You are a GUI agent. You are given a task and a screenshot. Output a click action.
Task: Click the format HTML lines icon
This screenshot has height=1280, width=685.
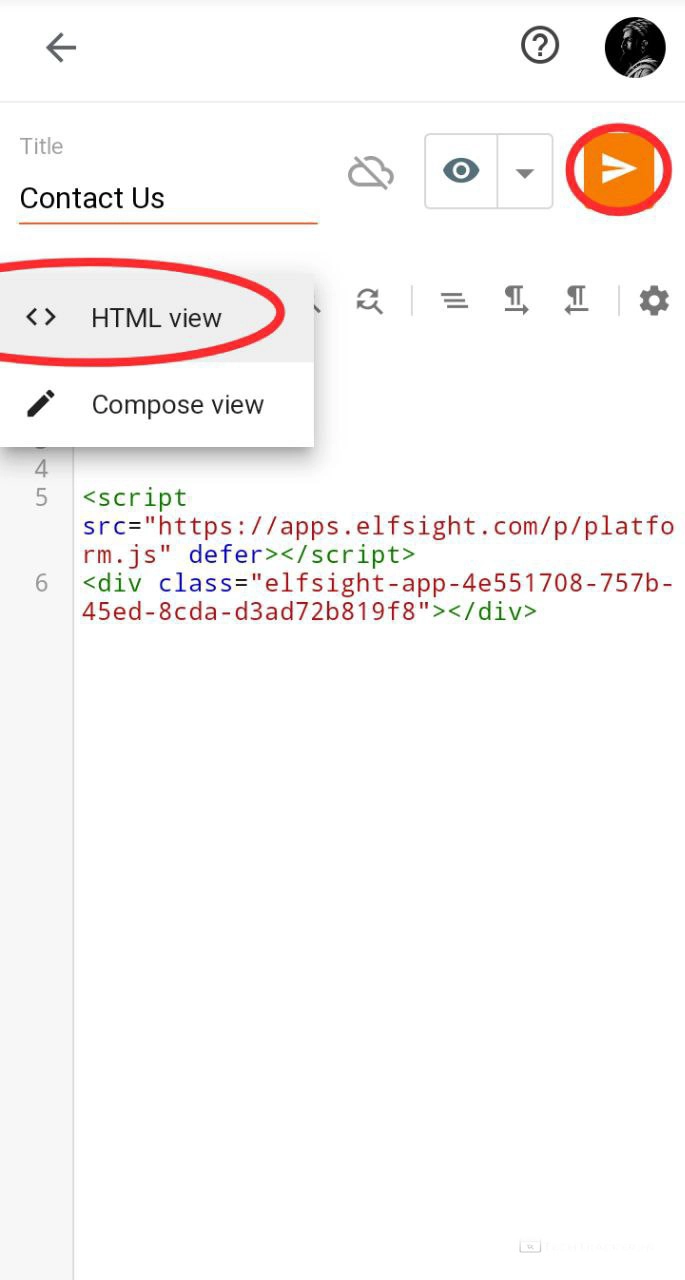pos(455,300)
